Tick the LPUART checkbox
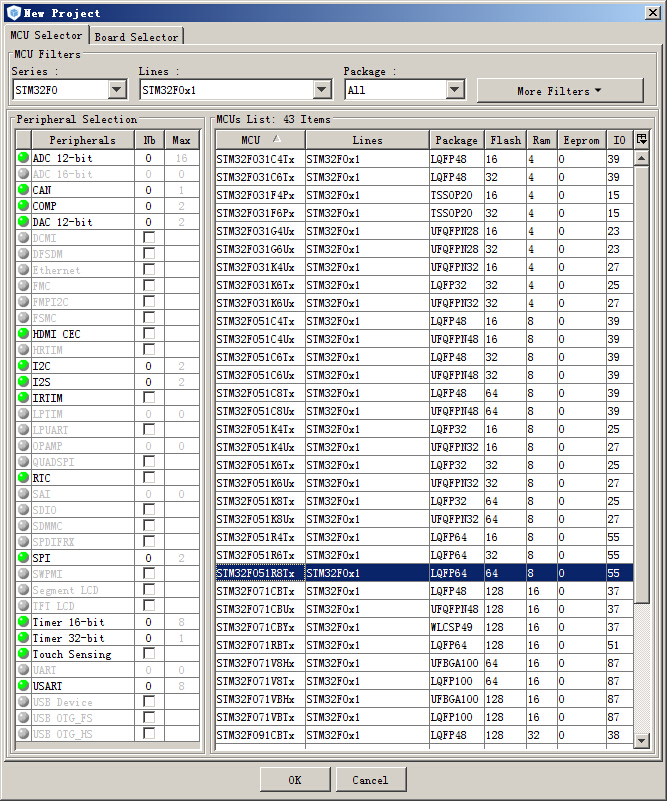 pos(149,430)
